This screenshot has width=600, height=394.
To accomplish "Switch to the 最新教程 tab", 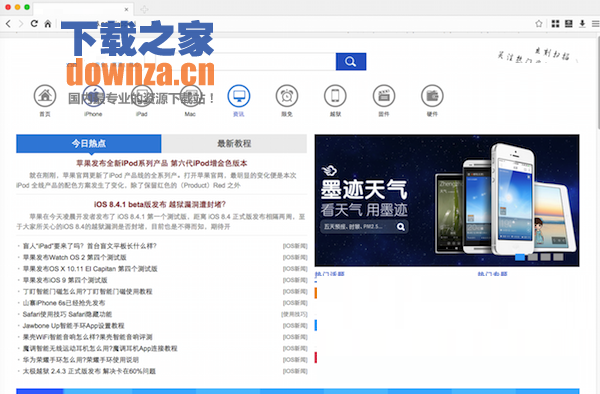I will click(234, 143).
